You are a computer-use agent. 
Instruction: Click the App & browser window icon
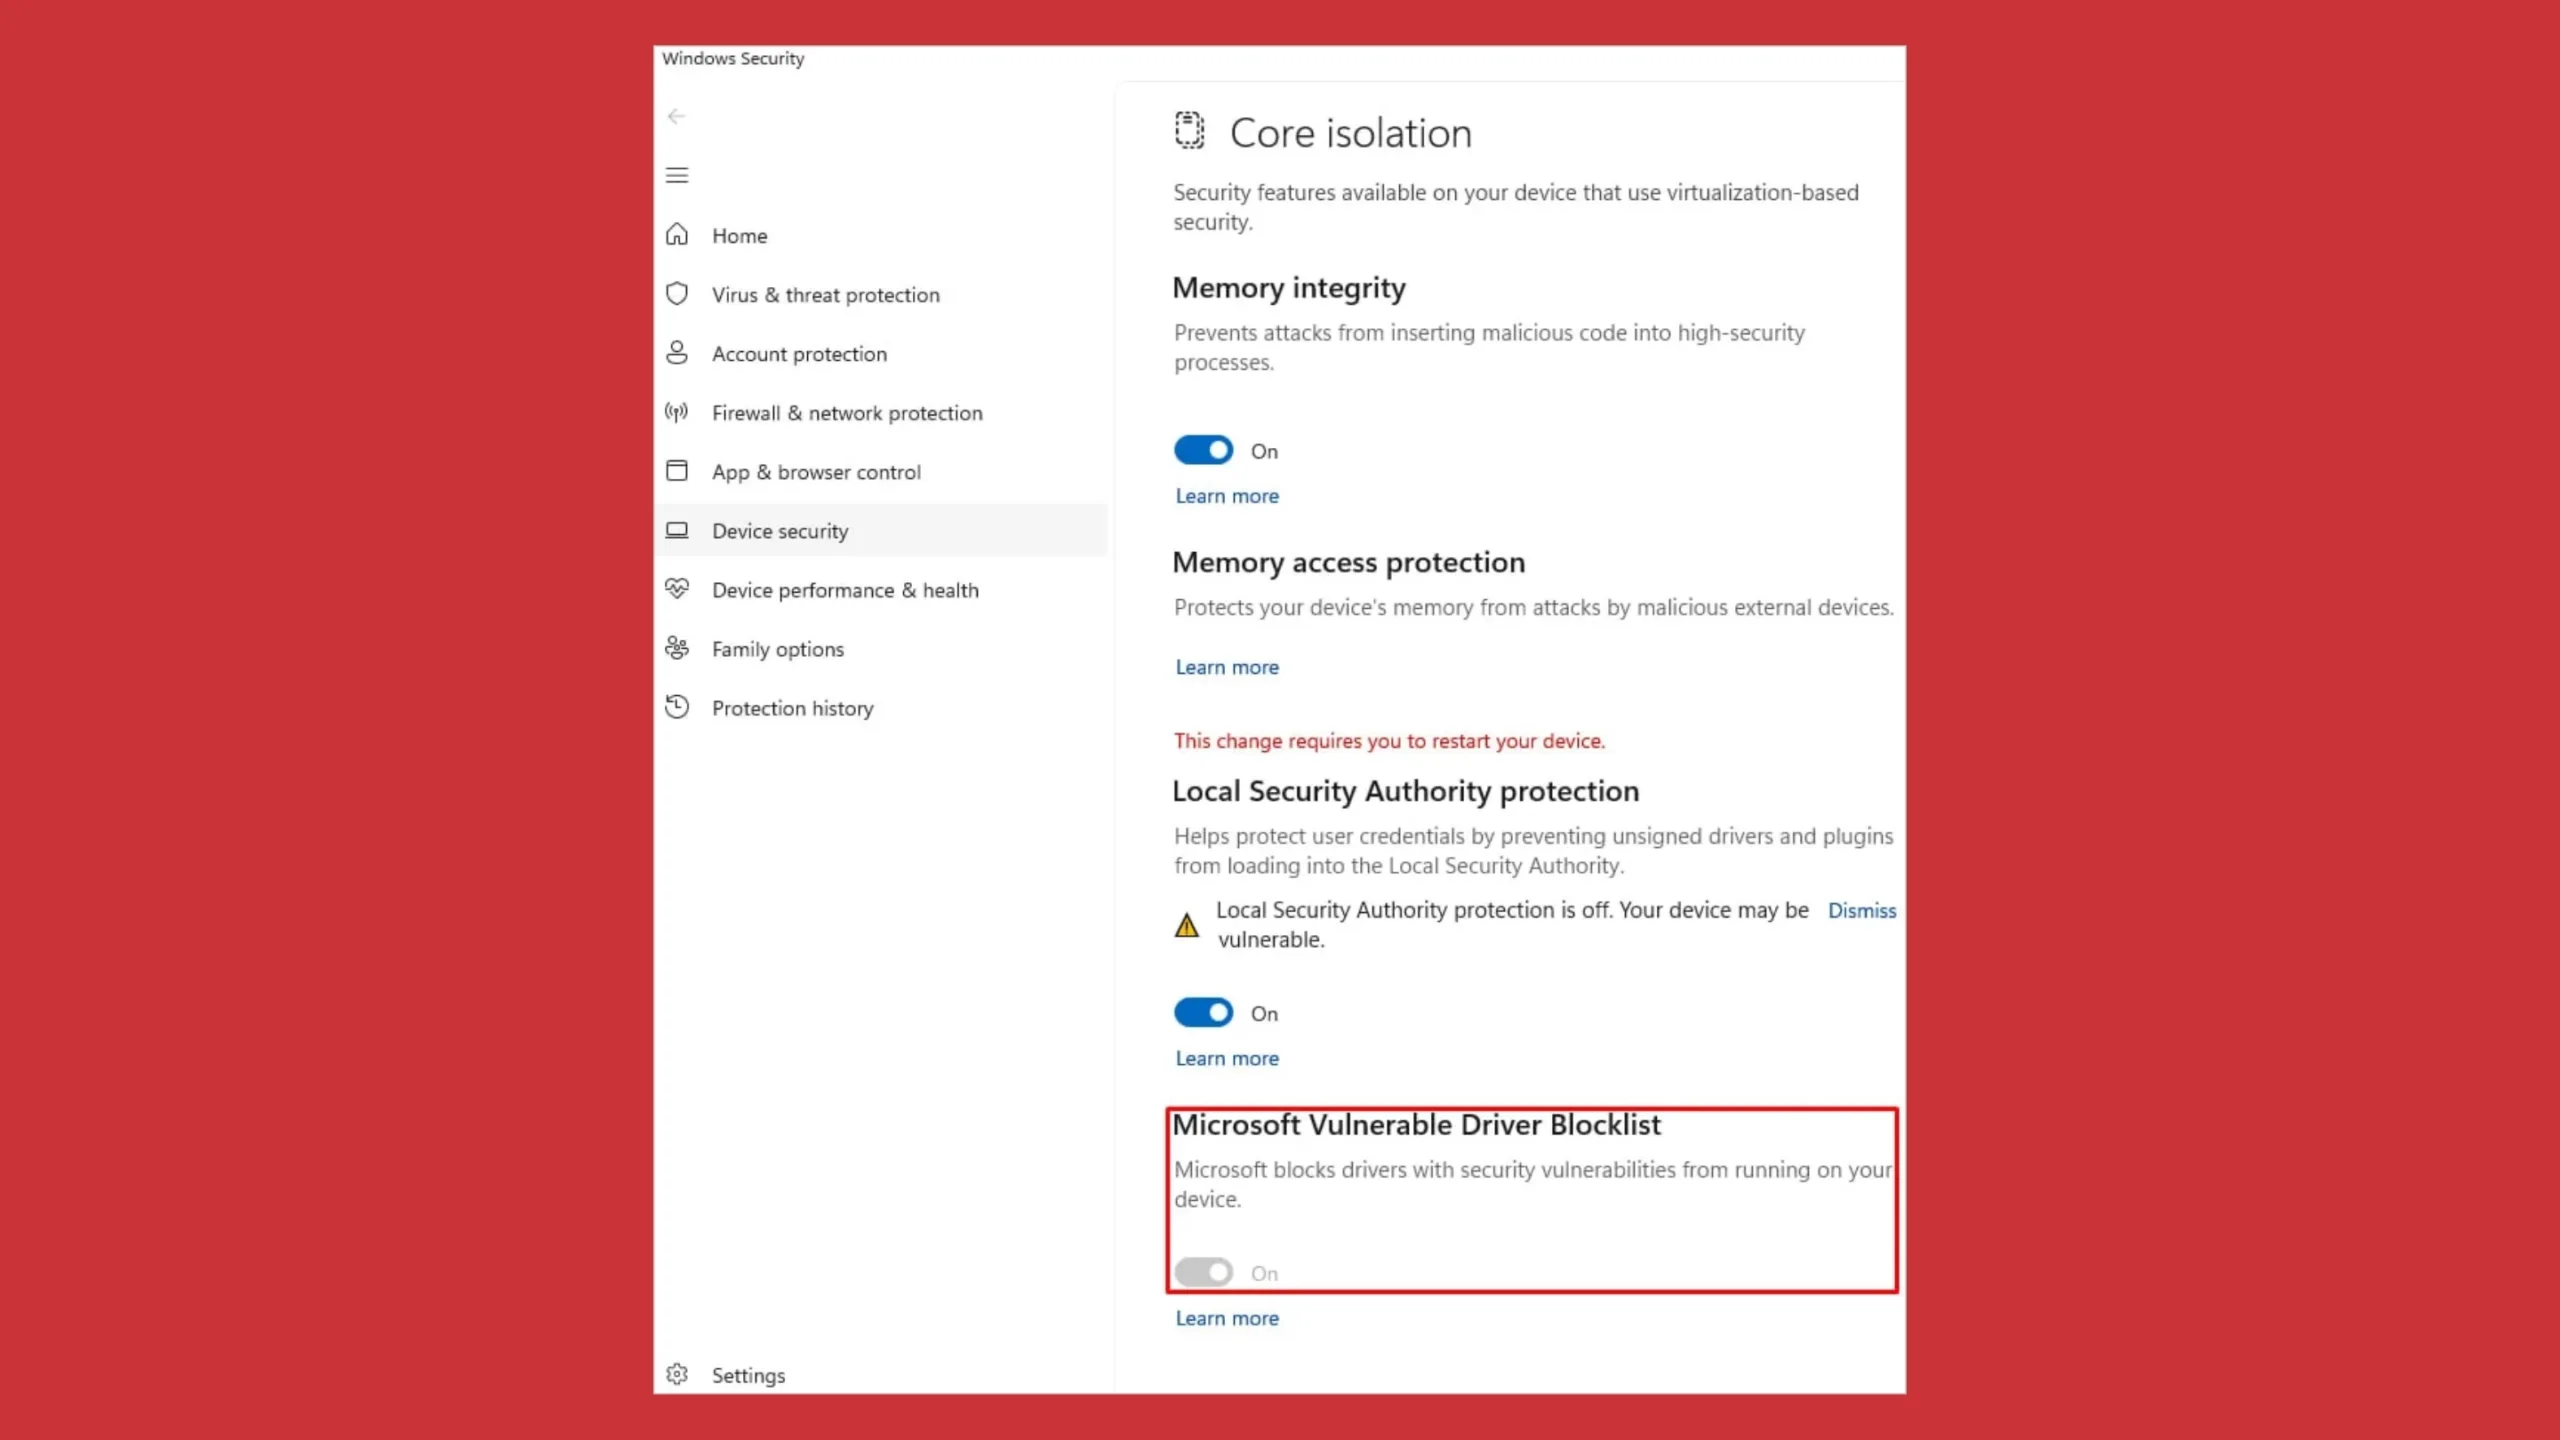click(x=677, y=471)
